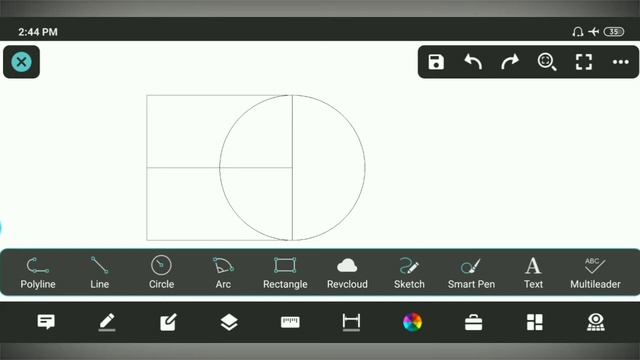Tap the headphones icon in status bar
This screenshot has width=640, height=360.
click(x=578, y=32)
